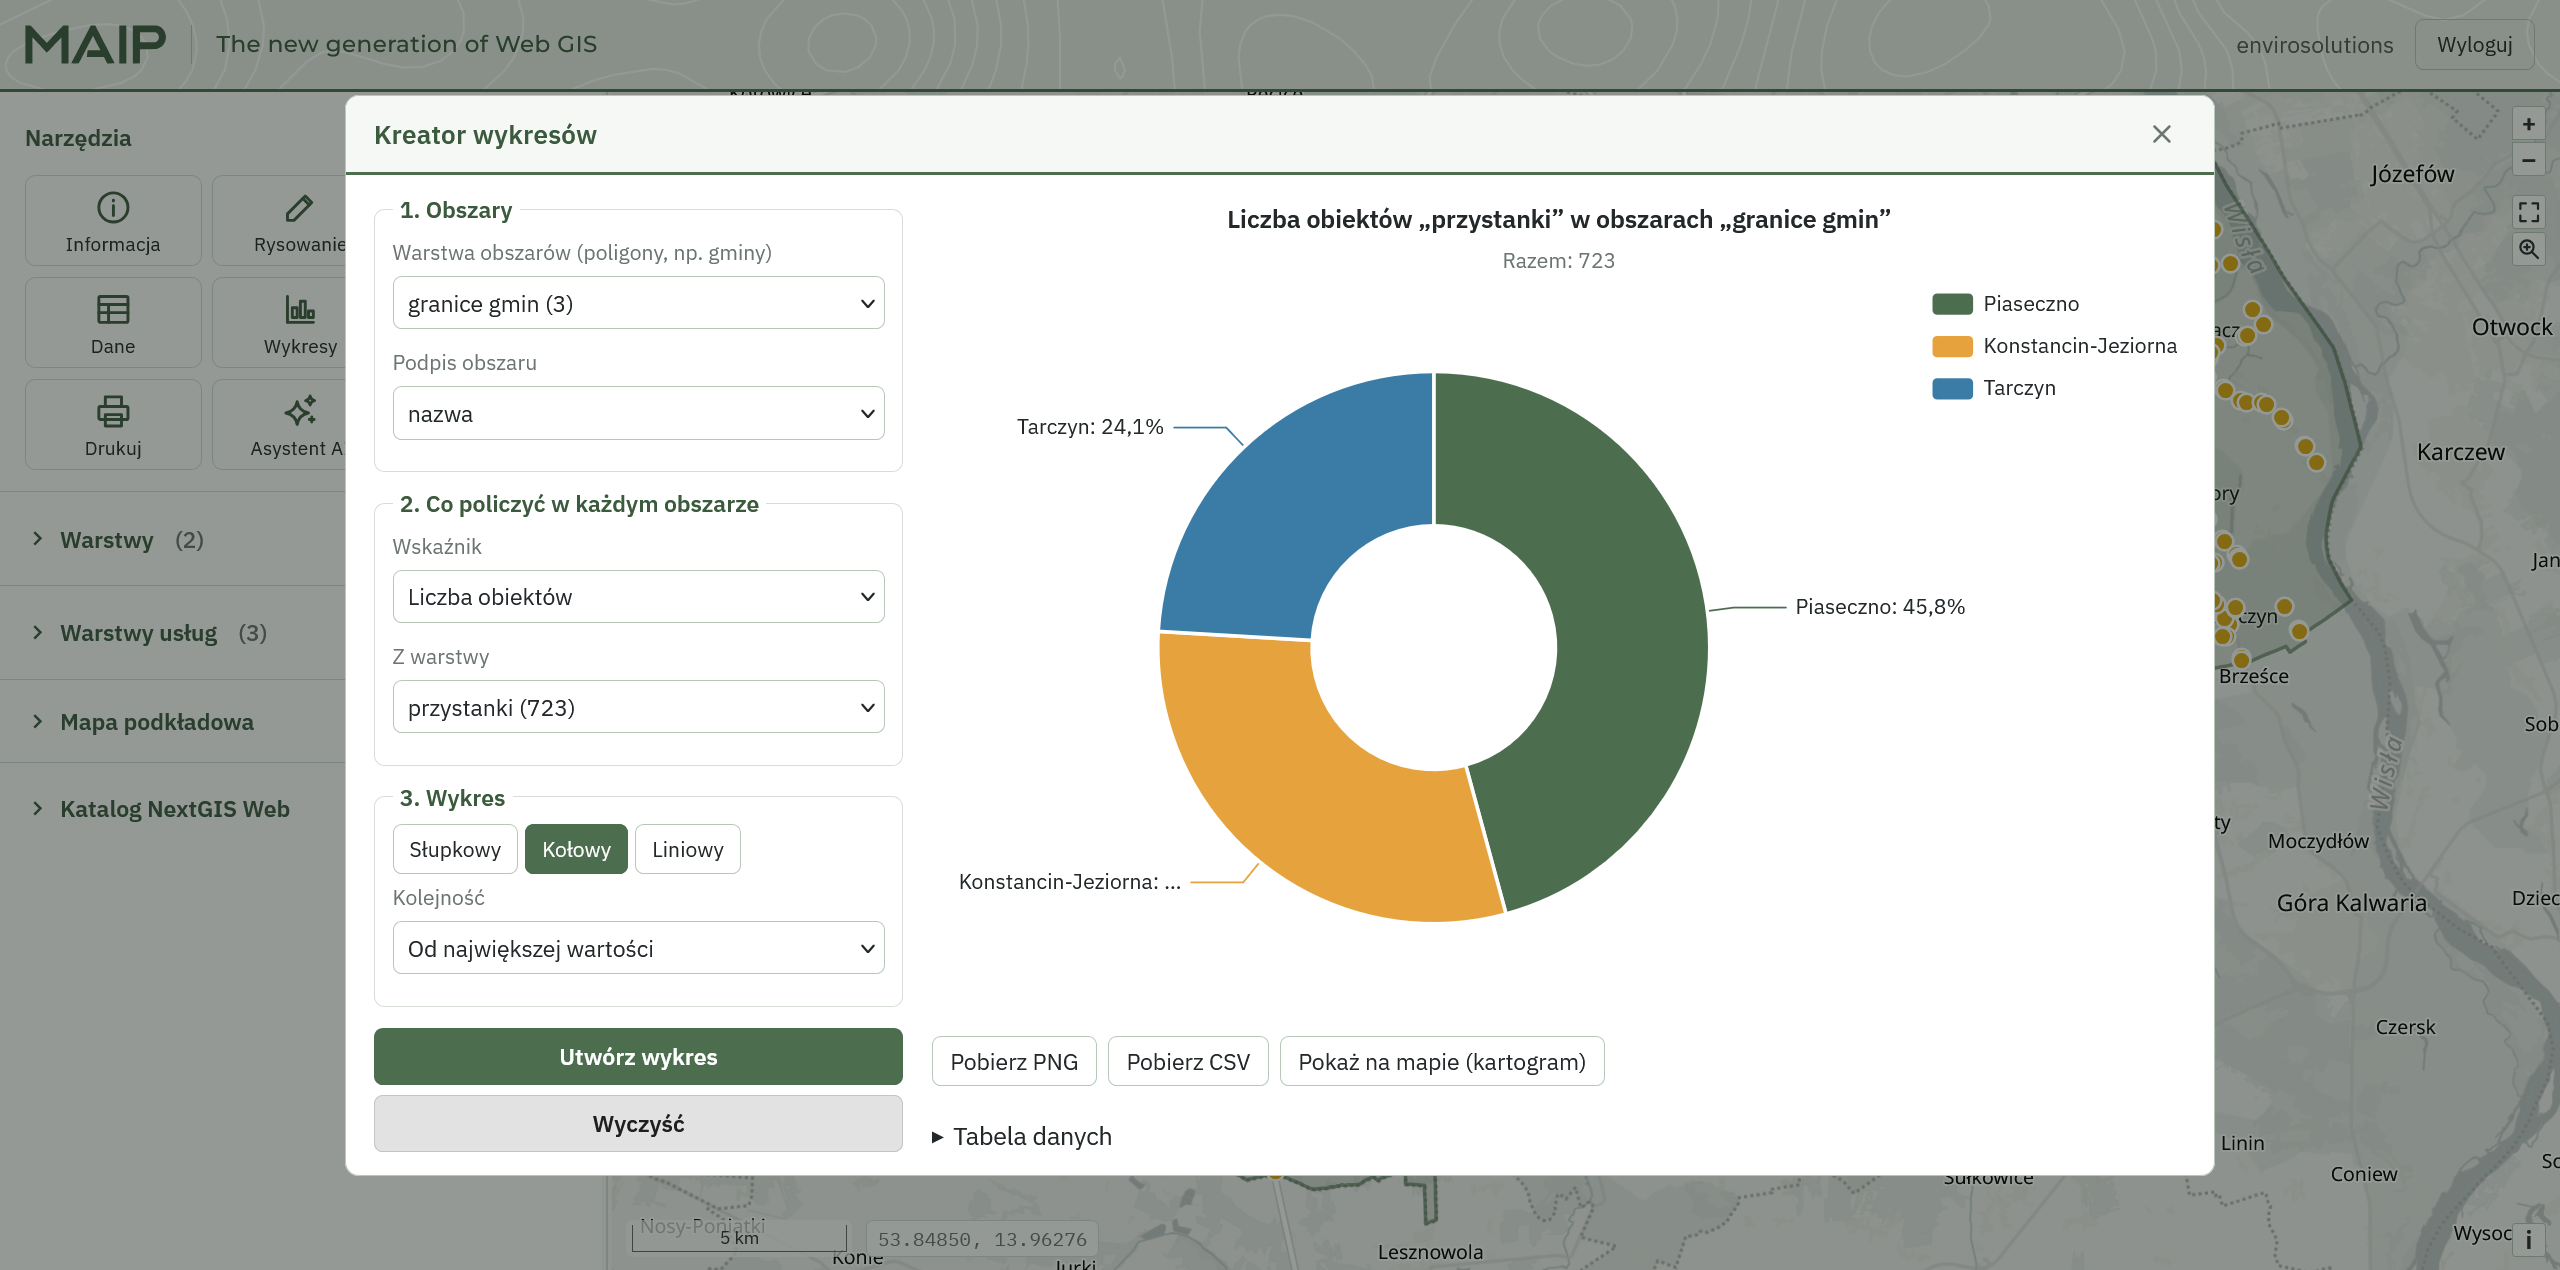Click the map info icon at bottom right
Image resolution: width=2560 pixels, height=1270 pixels.
tap(2528, 1240)
